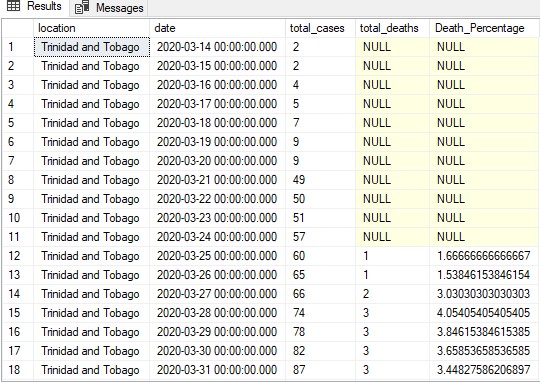This screenshot has width=540, height=382.
Task: Click the total_cases cell showing 49
Action: 320,180
